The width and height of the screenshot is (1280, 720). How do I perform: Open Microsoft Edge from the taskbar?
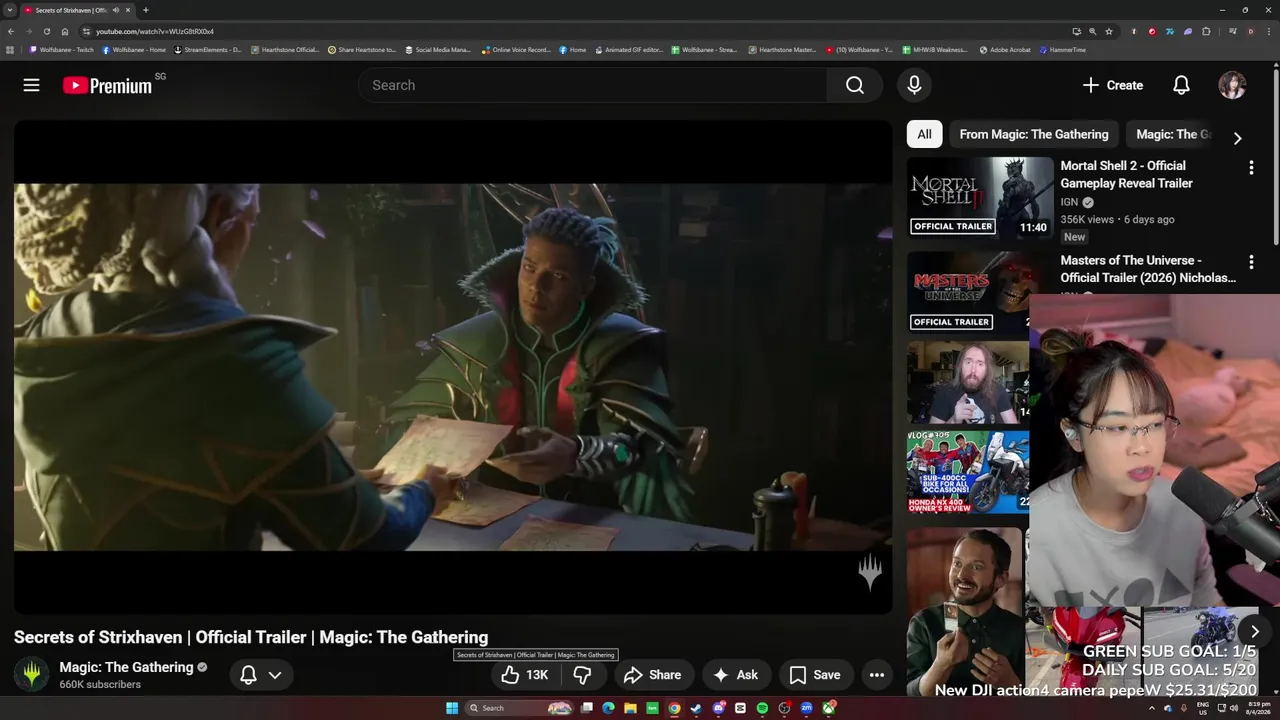608,708
